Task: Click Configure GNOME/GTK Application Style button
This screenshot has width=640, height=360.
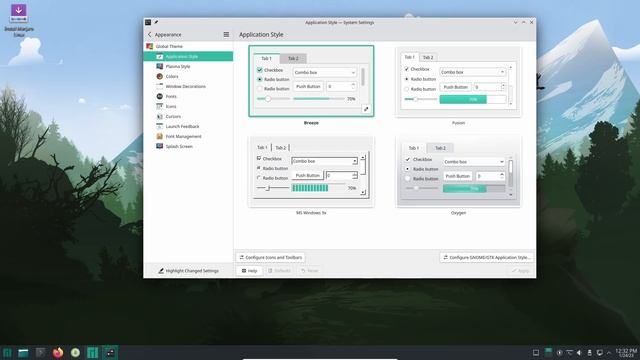Action: (x=487, y=258)
